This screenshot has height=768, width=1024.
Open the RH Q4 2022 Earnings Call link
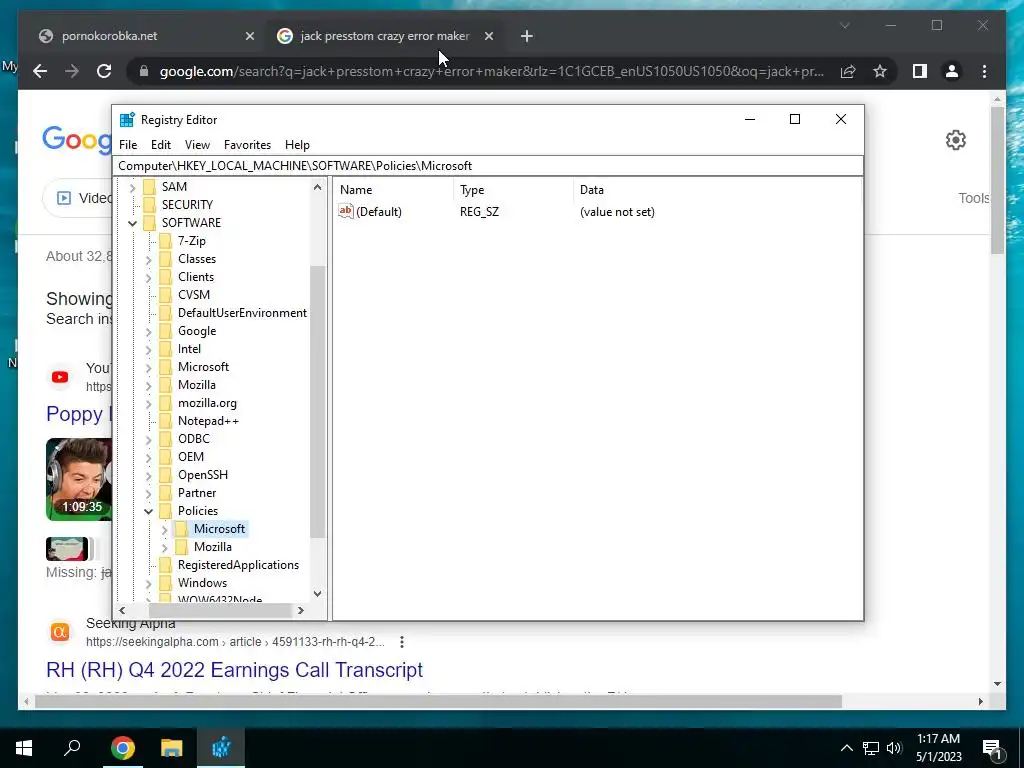(x=234, y=670)
